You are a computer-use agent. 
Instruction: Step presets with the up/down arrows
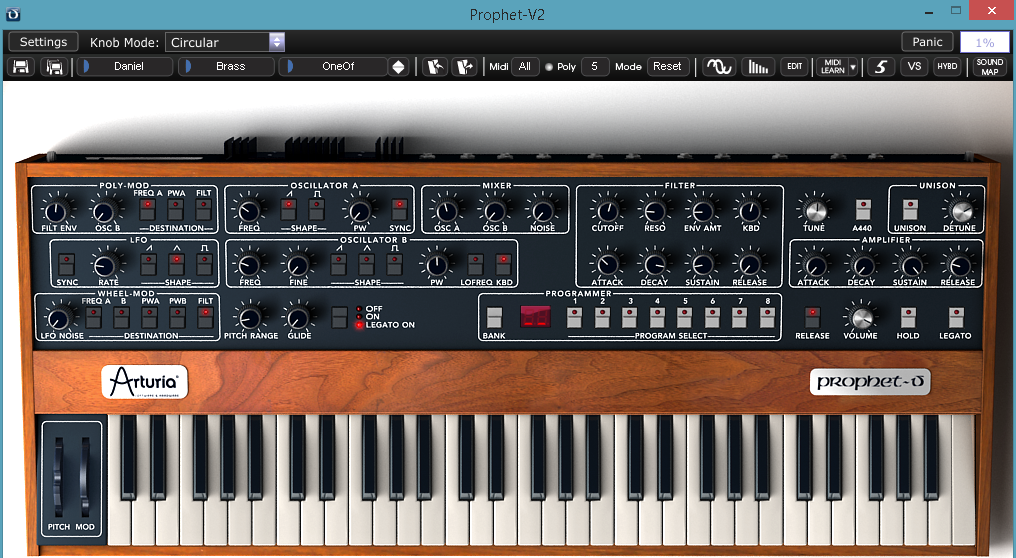click(398, 67)
